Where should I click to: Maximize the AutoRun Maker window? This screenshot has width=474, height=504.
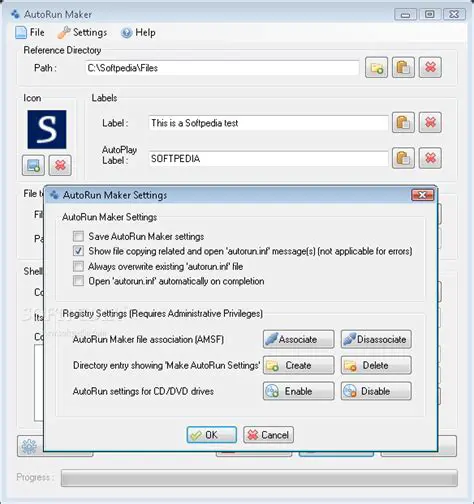[x=430, y=14]
